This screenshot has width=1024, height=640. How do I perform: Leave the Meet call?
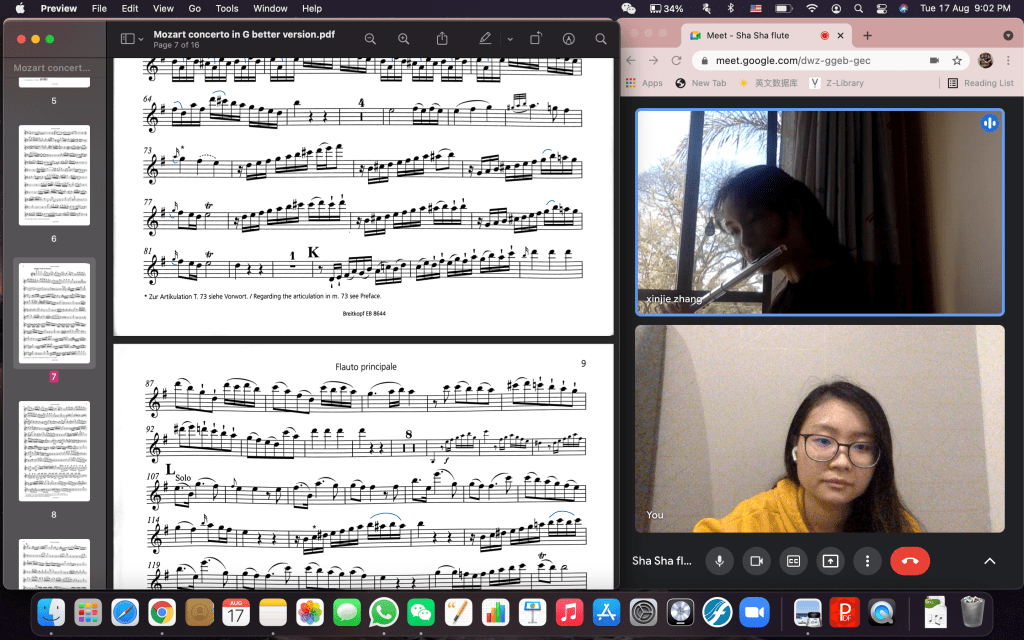pos(909,561)
